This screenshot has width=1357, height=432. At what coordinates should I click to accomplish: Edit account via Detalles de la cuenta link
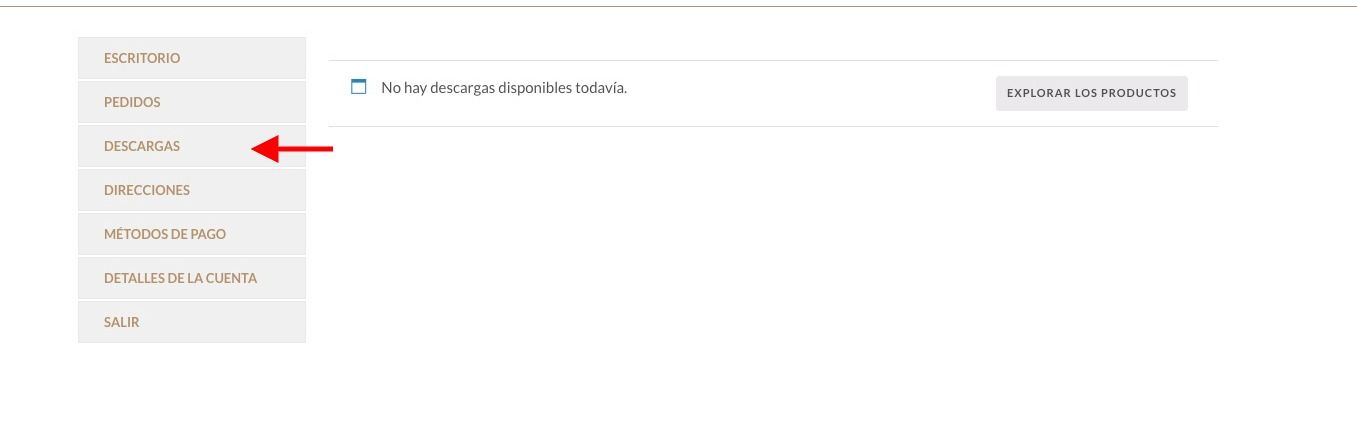click(180, 278)
